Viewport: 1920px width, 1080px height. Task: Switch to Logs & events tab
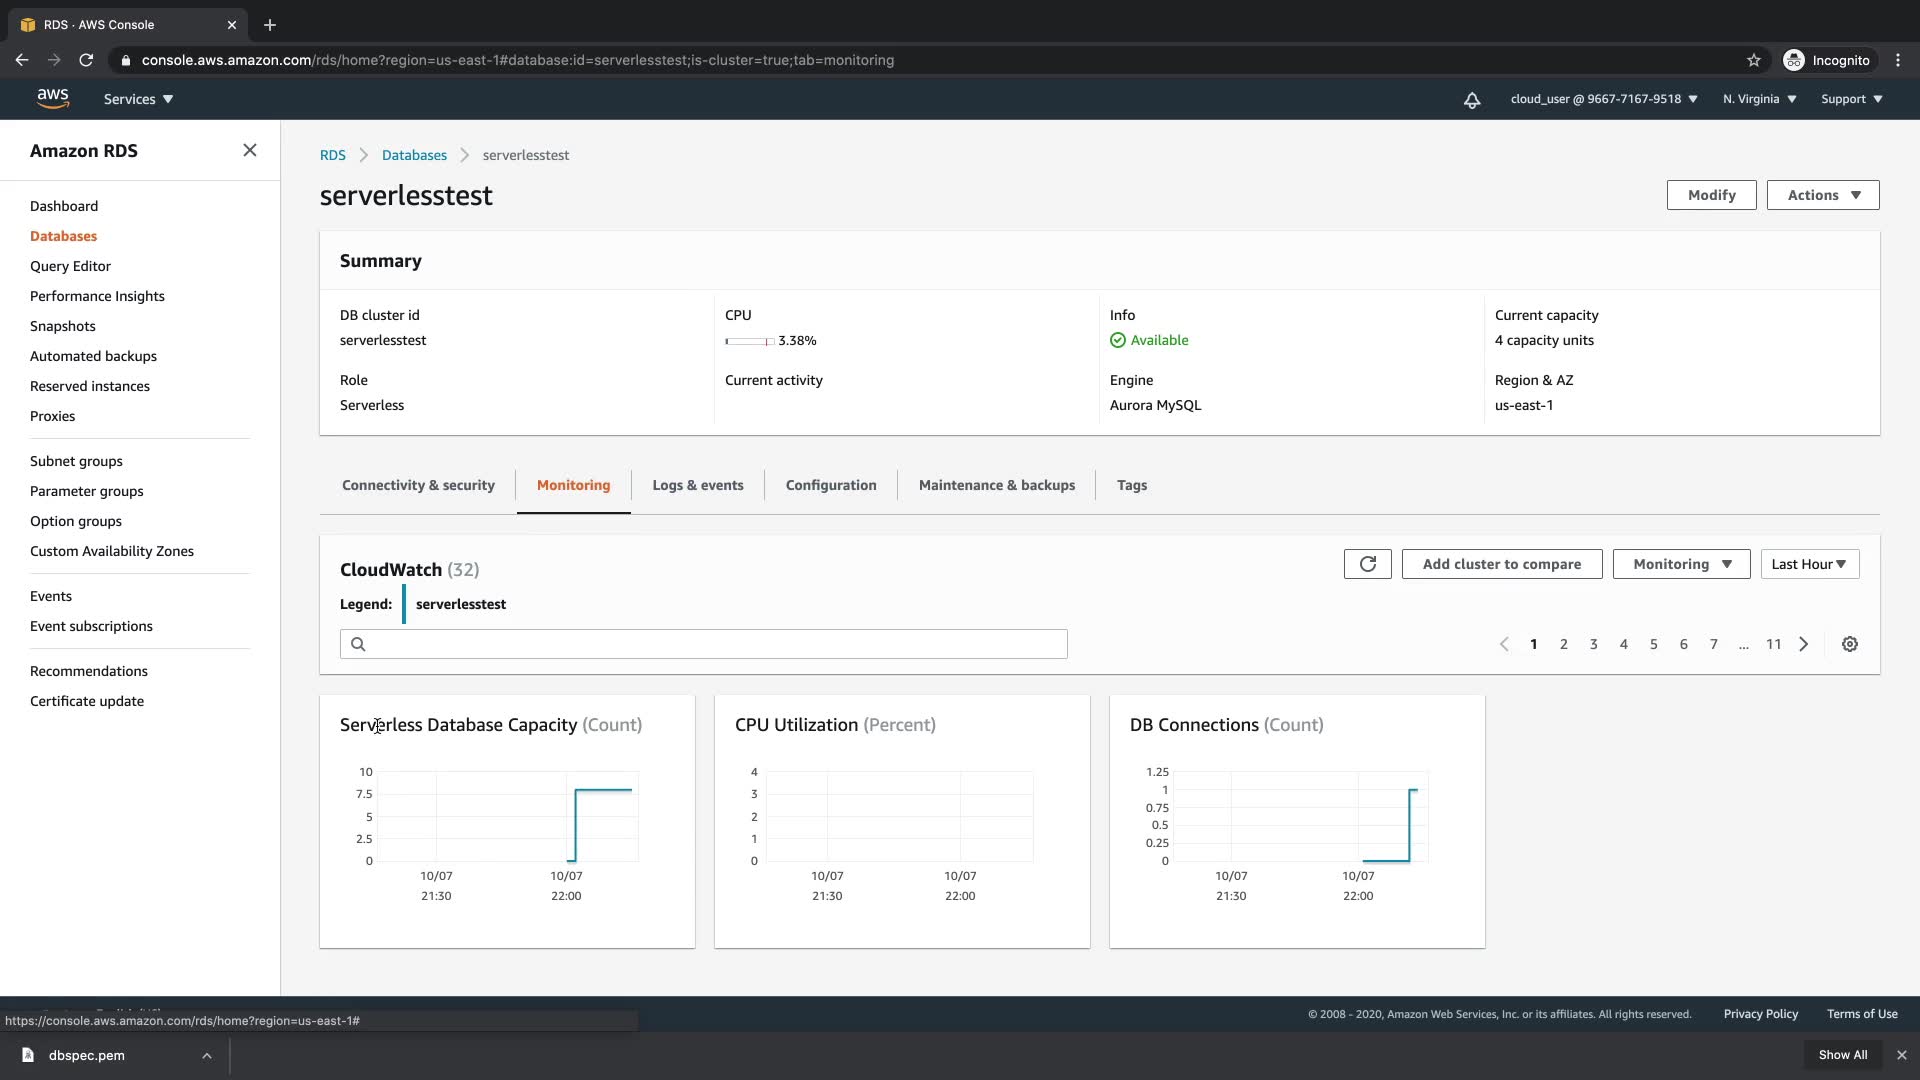[697, 485]
